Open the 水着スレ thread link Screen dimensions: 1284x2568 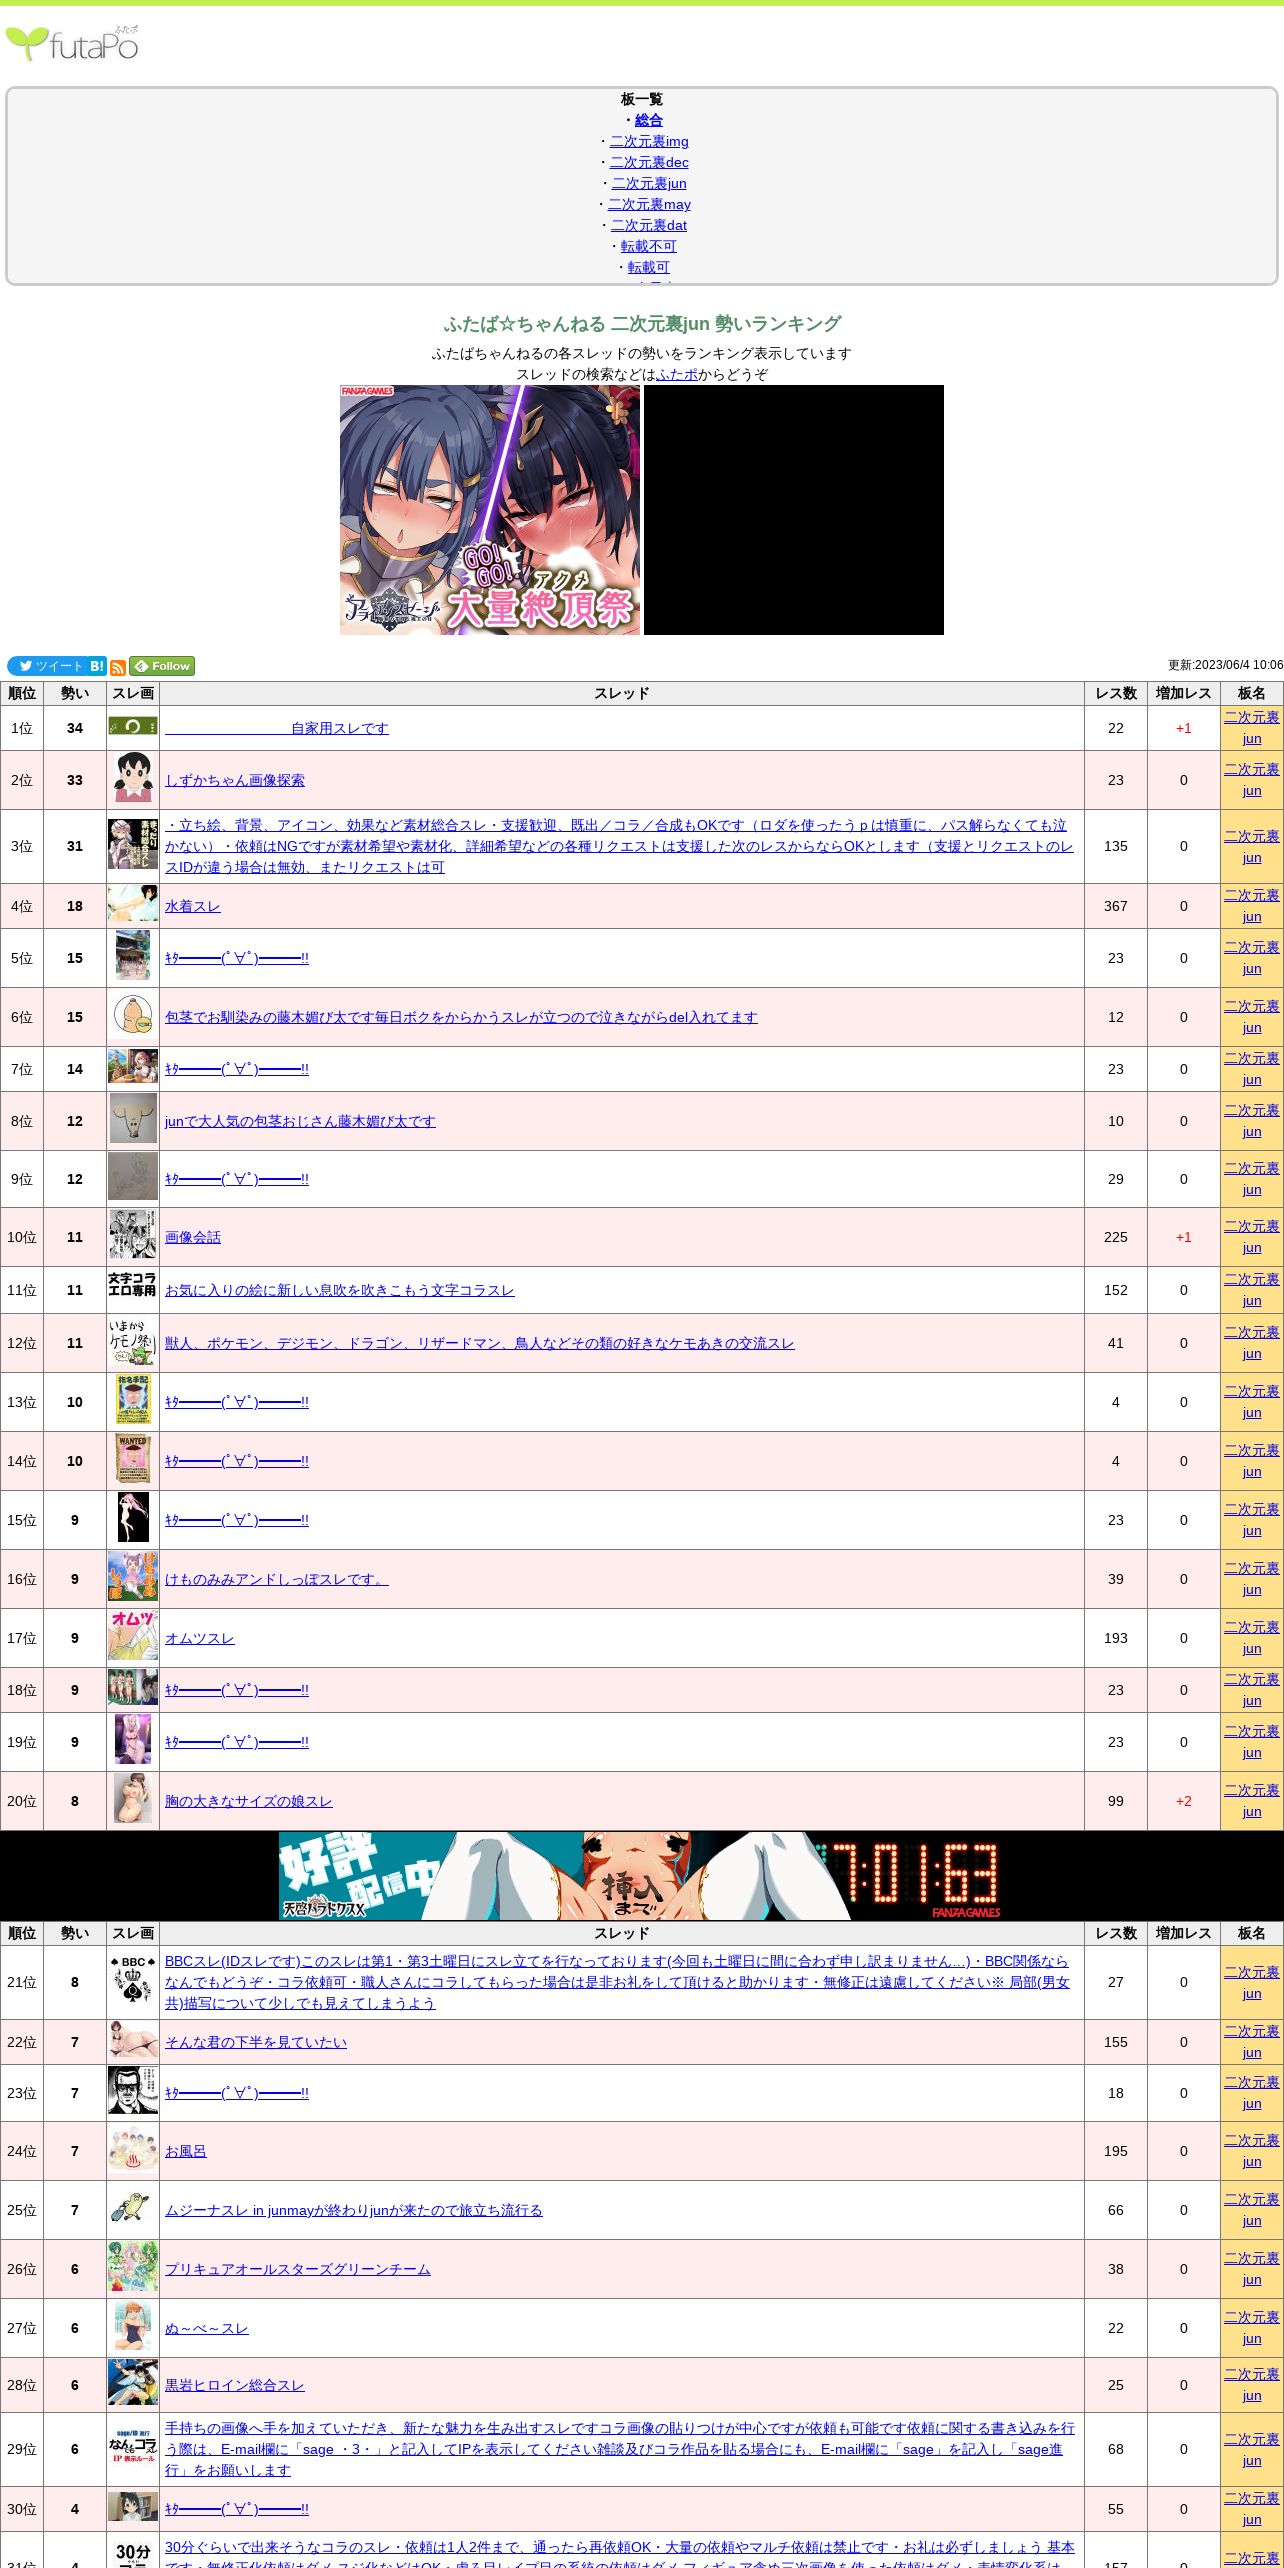tap(193, 906)
